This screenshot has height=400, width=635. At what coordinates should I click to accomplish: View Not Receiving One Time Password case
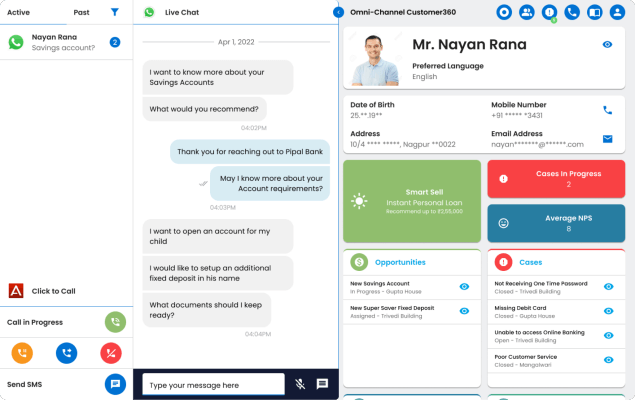coord(609,287)
